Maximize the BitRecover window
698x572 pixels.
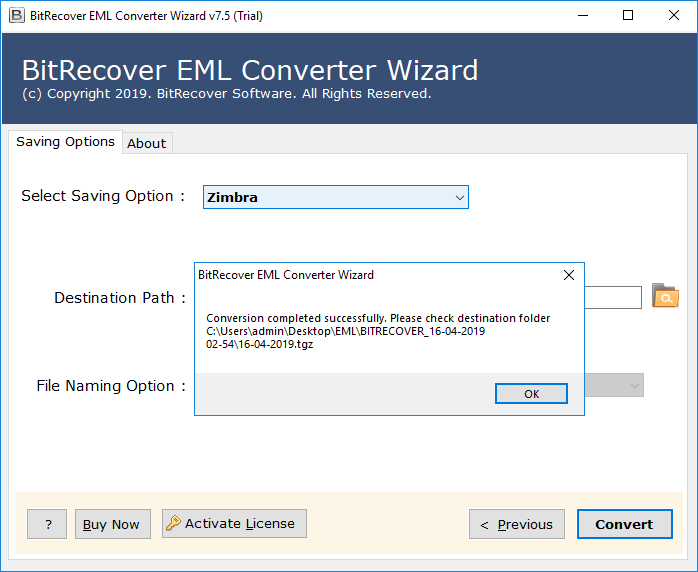628,16
